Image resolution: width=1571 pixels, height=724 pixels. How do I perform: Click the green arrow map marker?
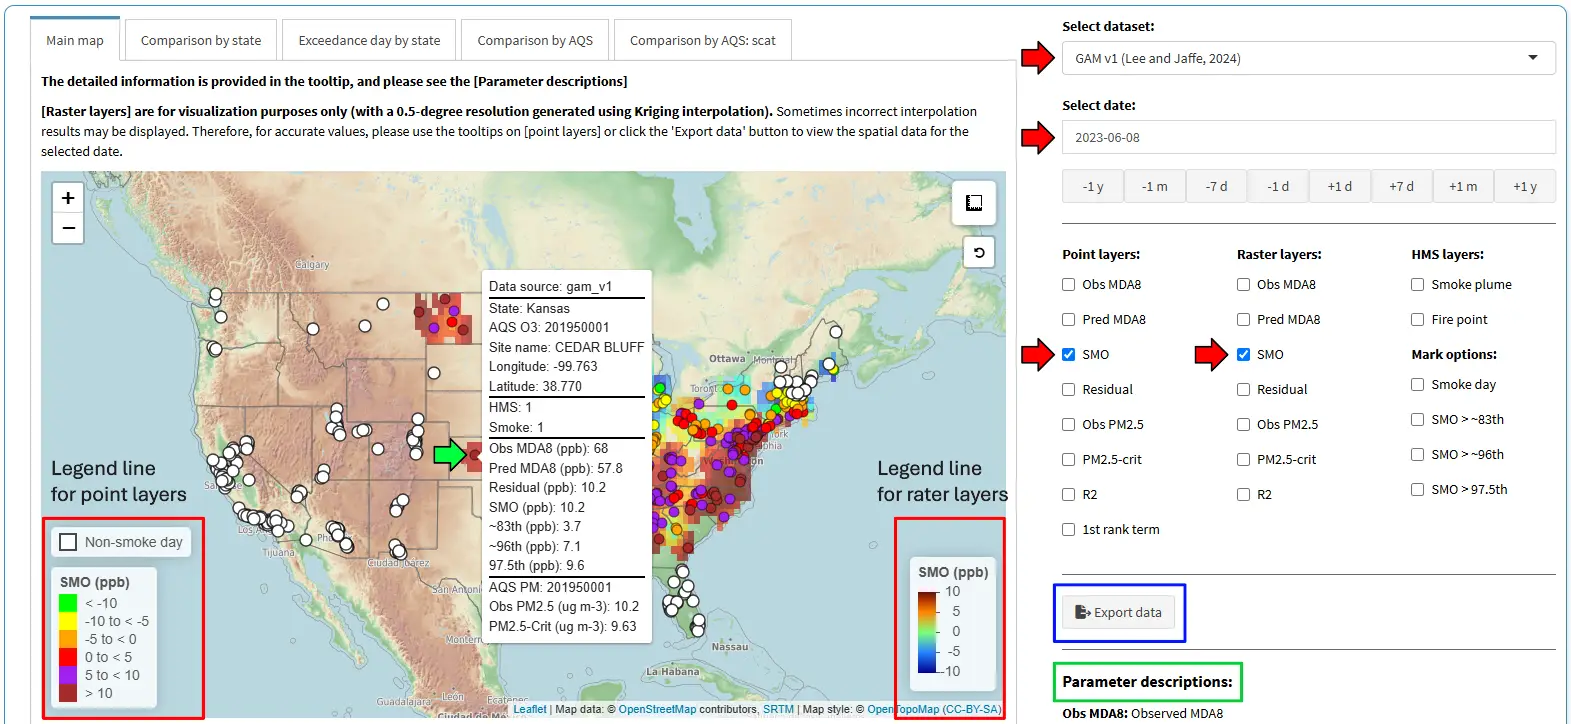click(x=449, y=455)
